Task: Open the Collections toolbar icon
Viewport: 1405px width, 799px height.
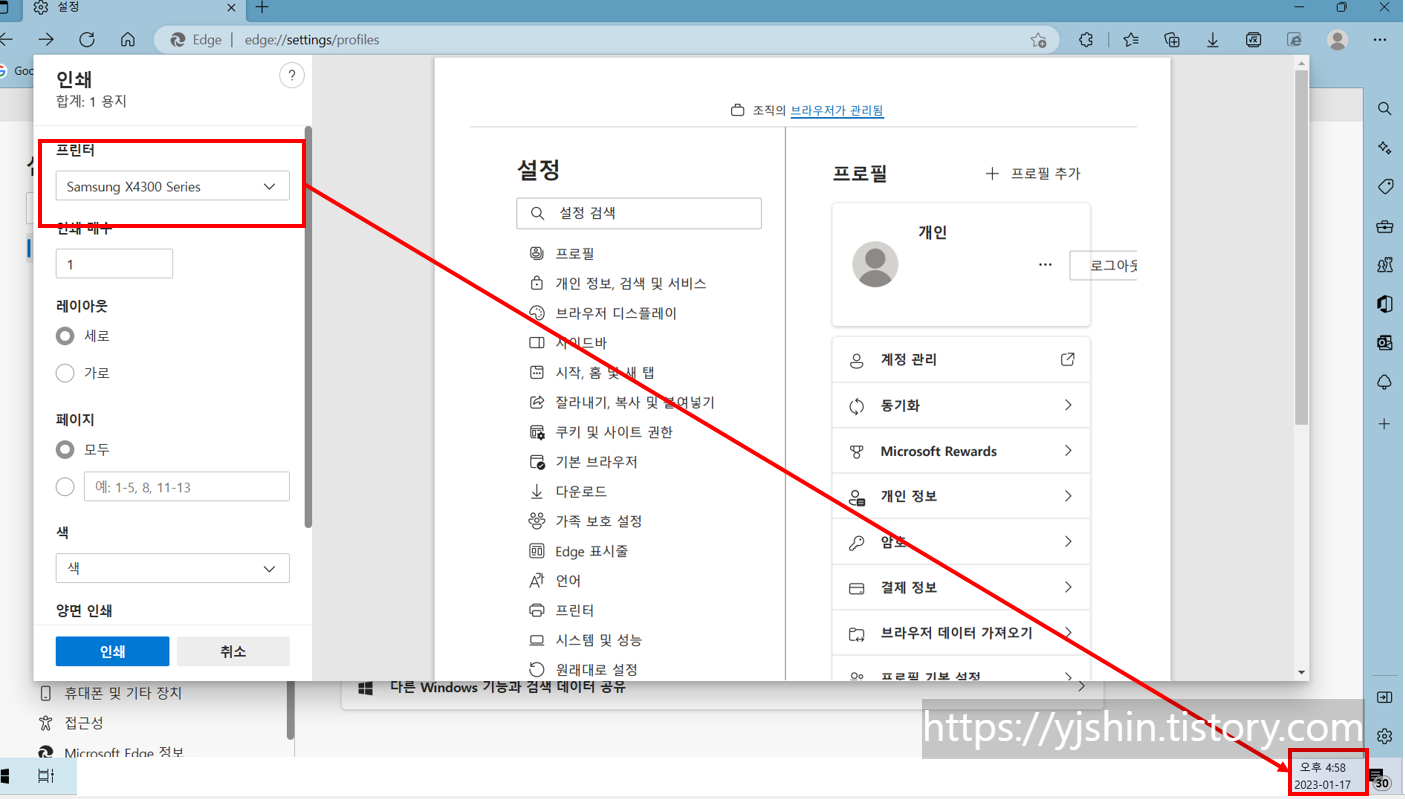Action: point(1172,40)
